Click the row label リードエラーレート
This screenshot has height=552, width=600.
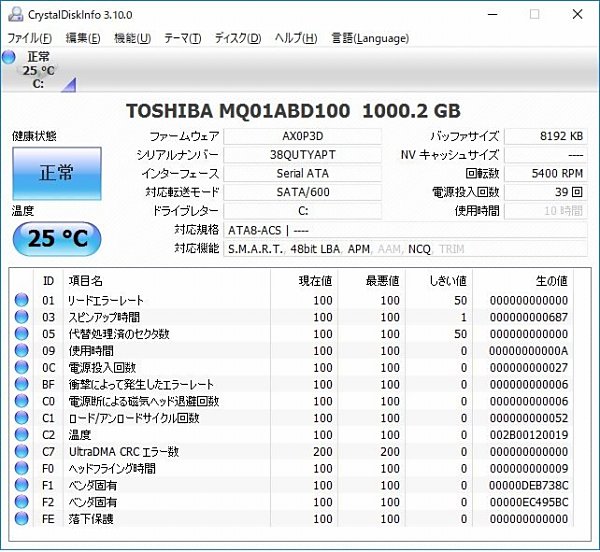pyautogui.click(x=106, y=300)
